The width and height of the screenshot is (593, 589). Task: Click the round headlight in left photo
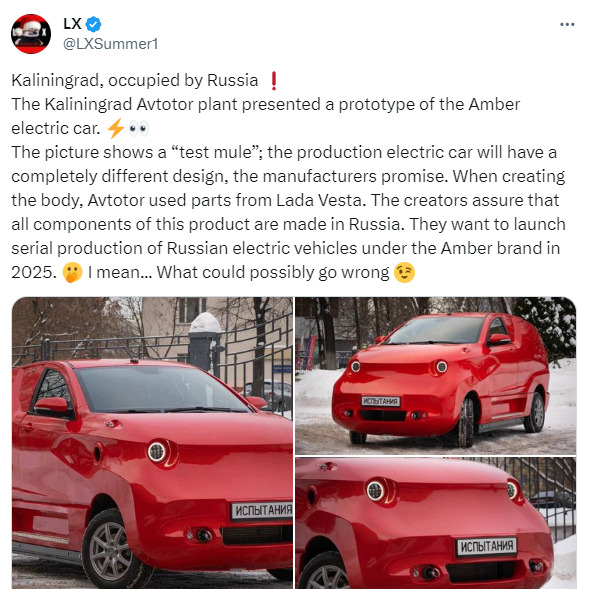[x=157, y=452]
